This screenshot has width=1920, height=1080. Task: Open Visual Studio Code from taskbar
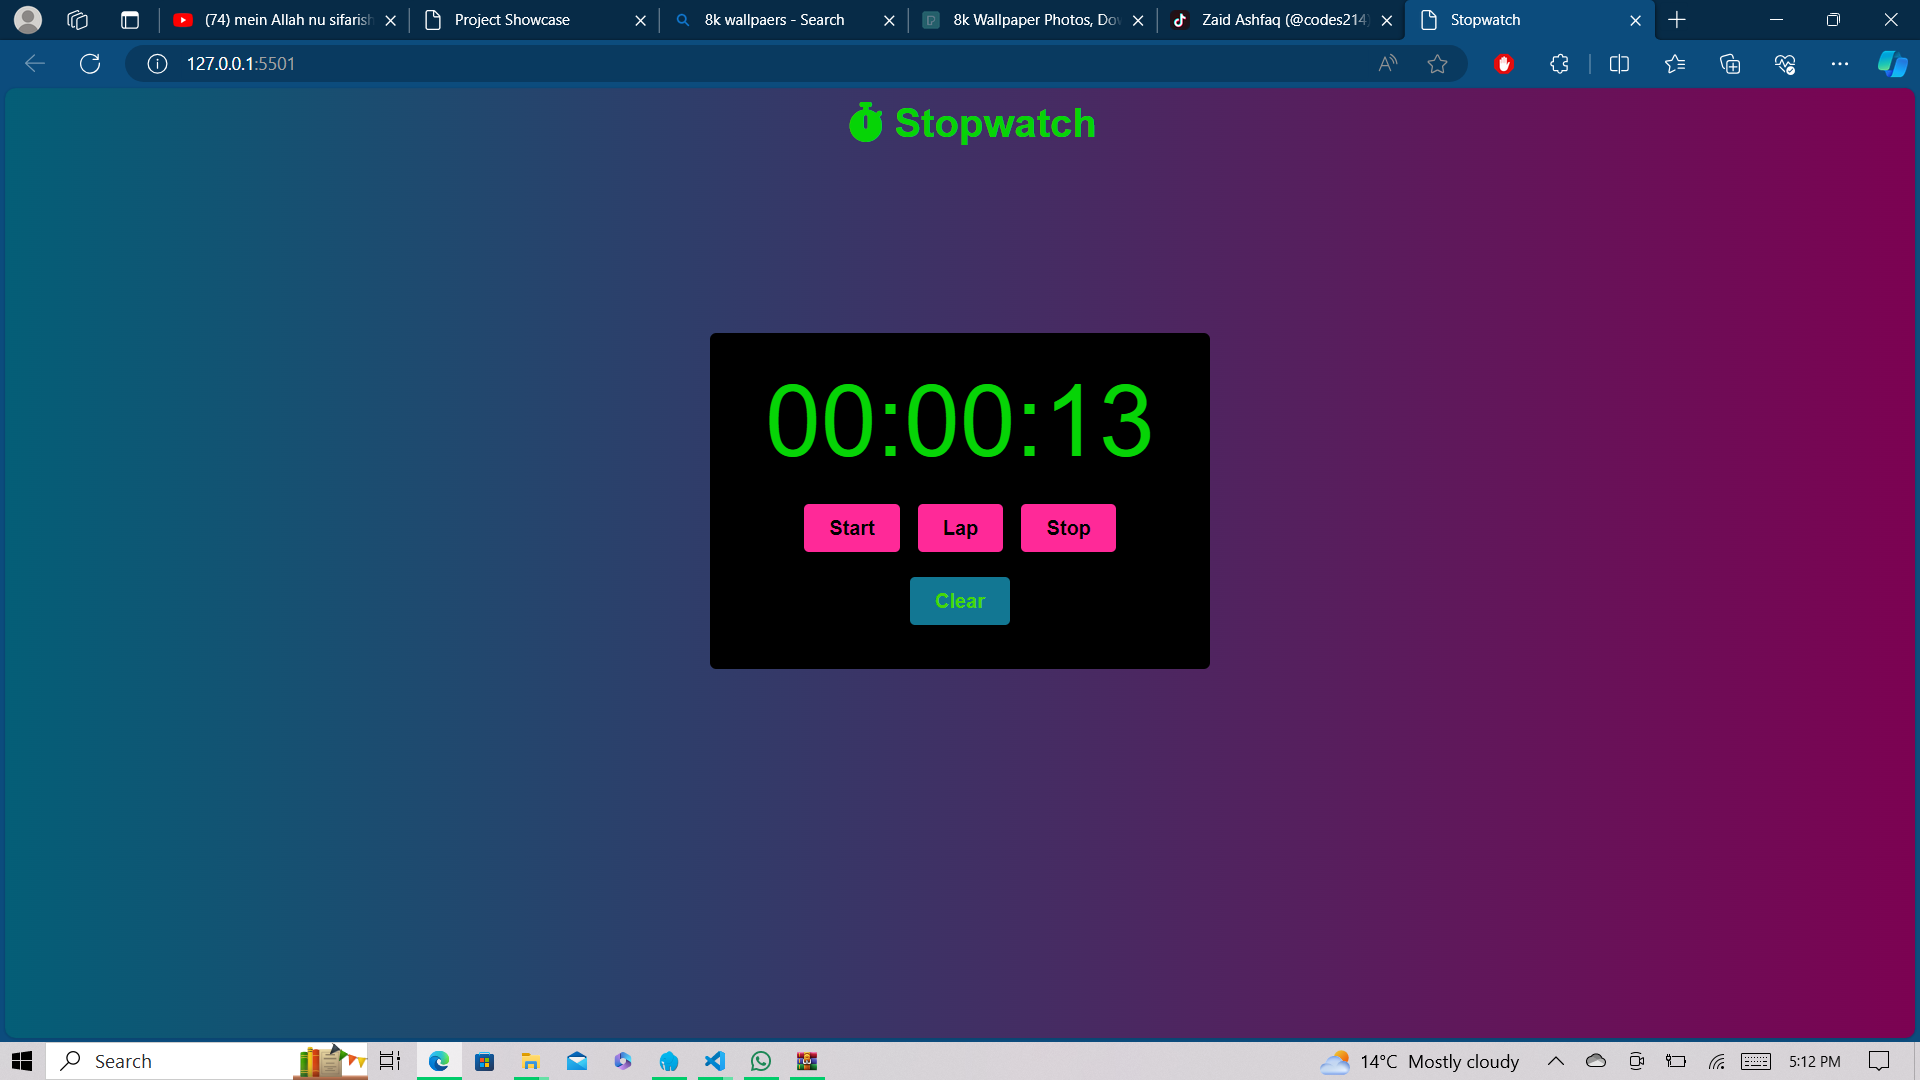714,1061
